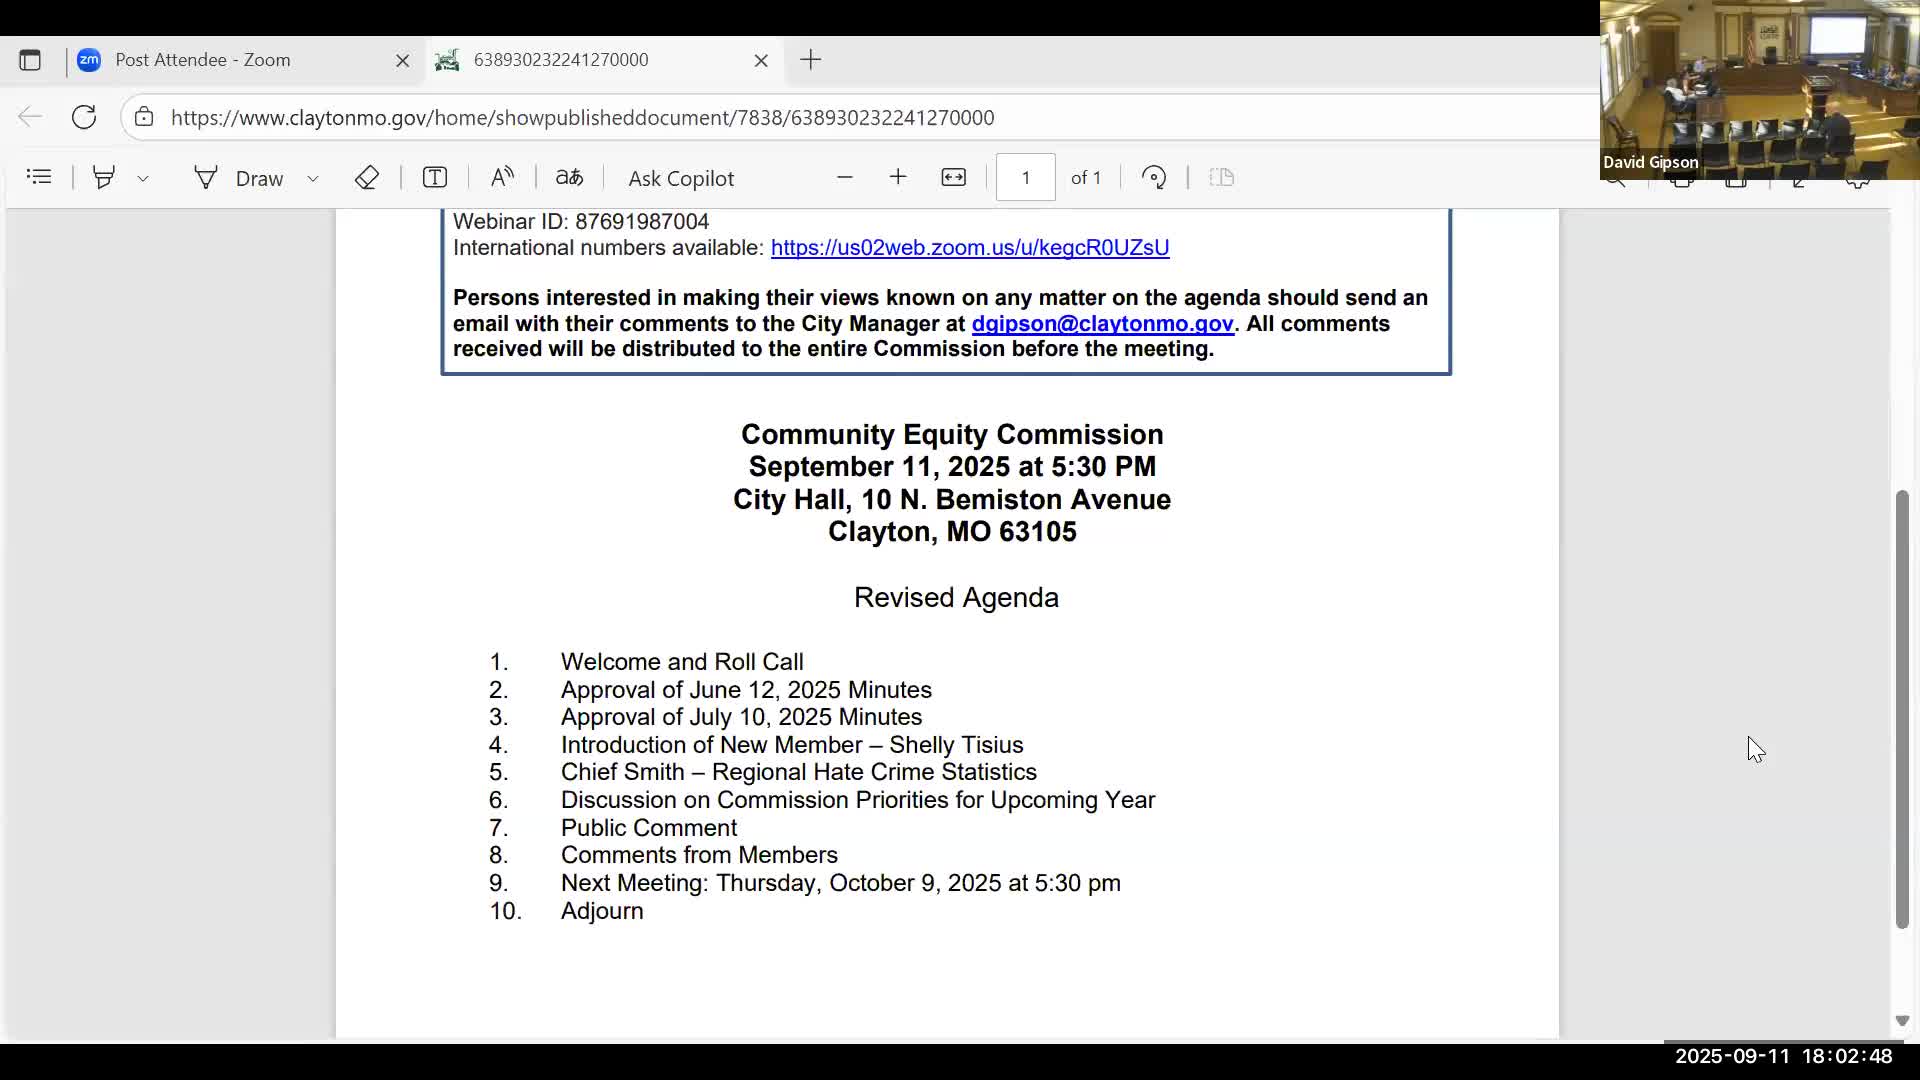Select the Erase tool
Viewport: 1920px width, 1080px height.
[x=366, y=177]
